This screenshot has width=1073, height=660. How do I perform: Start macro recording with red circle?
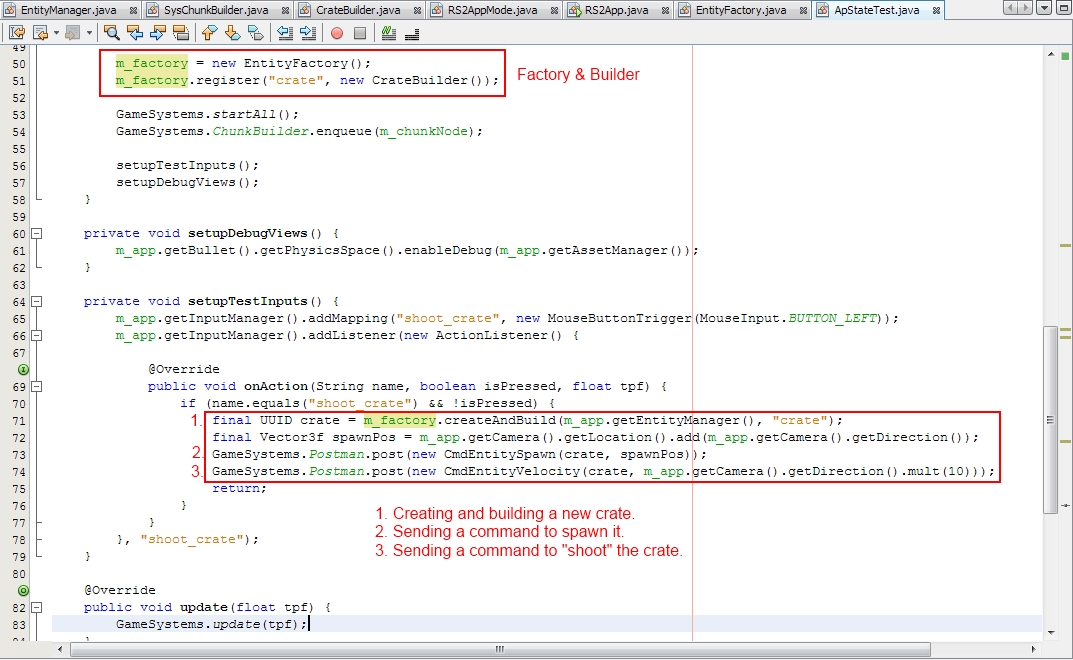tap(337, 33)
